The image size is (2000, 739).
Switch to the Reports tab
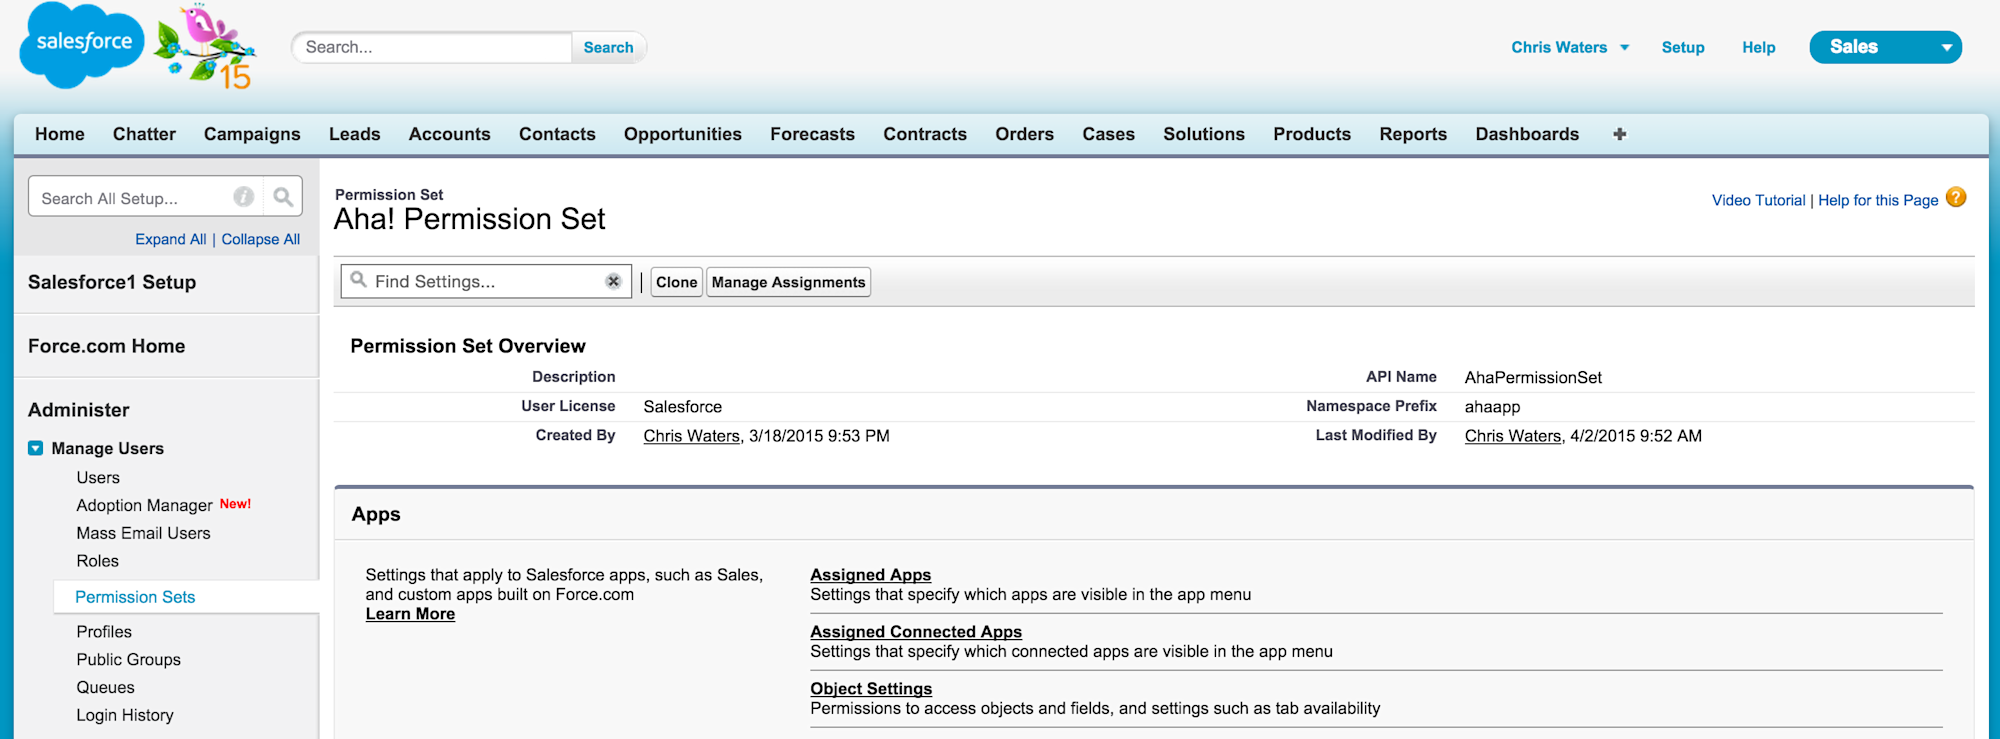pos(1413,134)
